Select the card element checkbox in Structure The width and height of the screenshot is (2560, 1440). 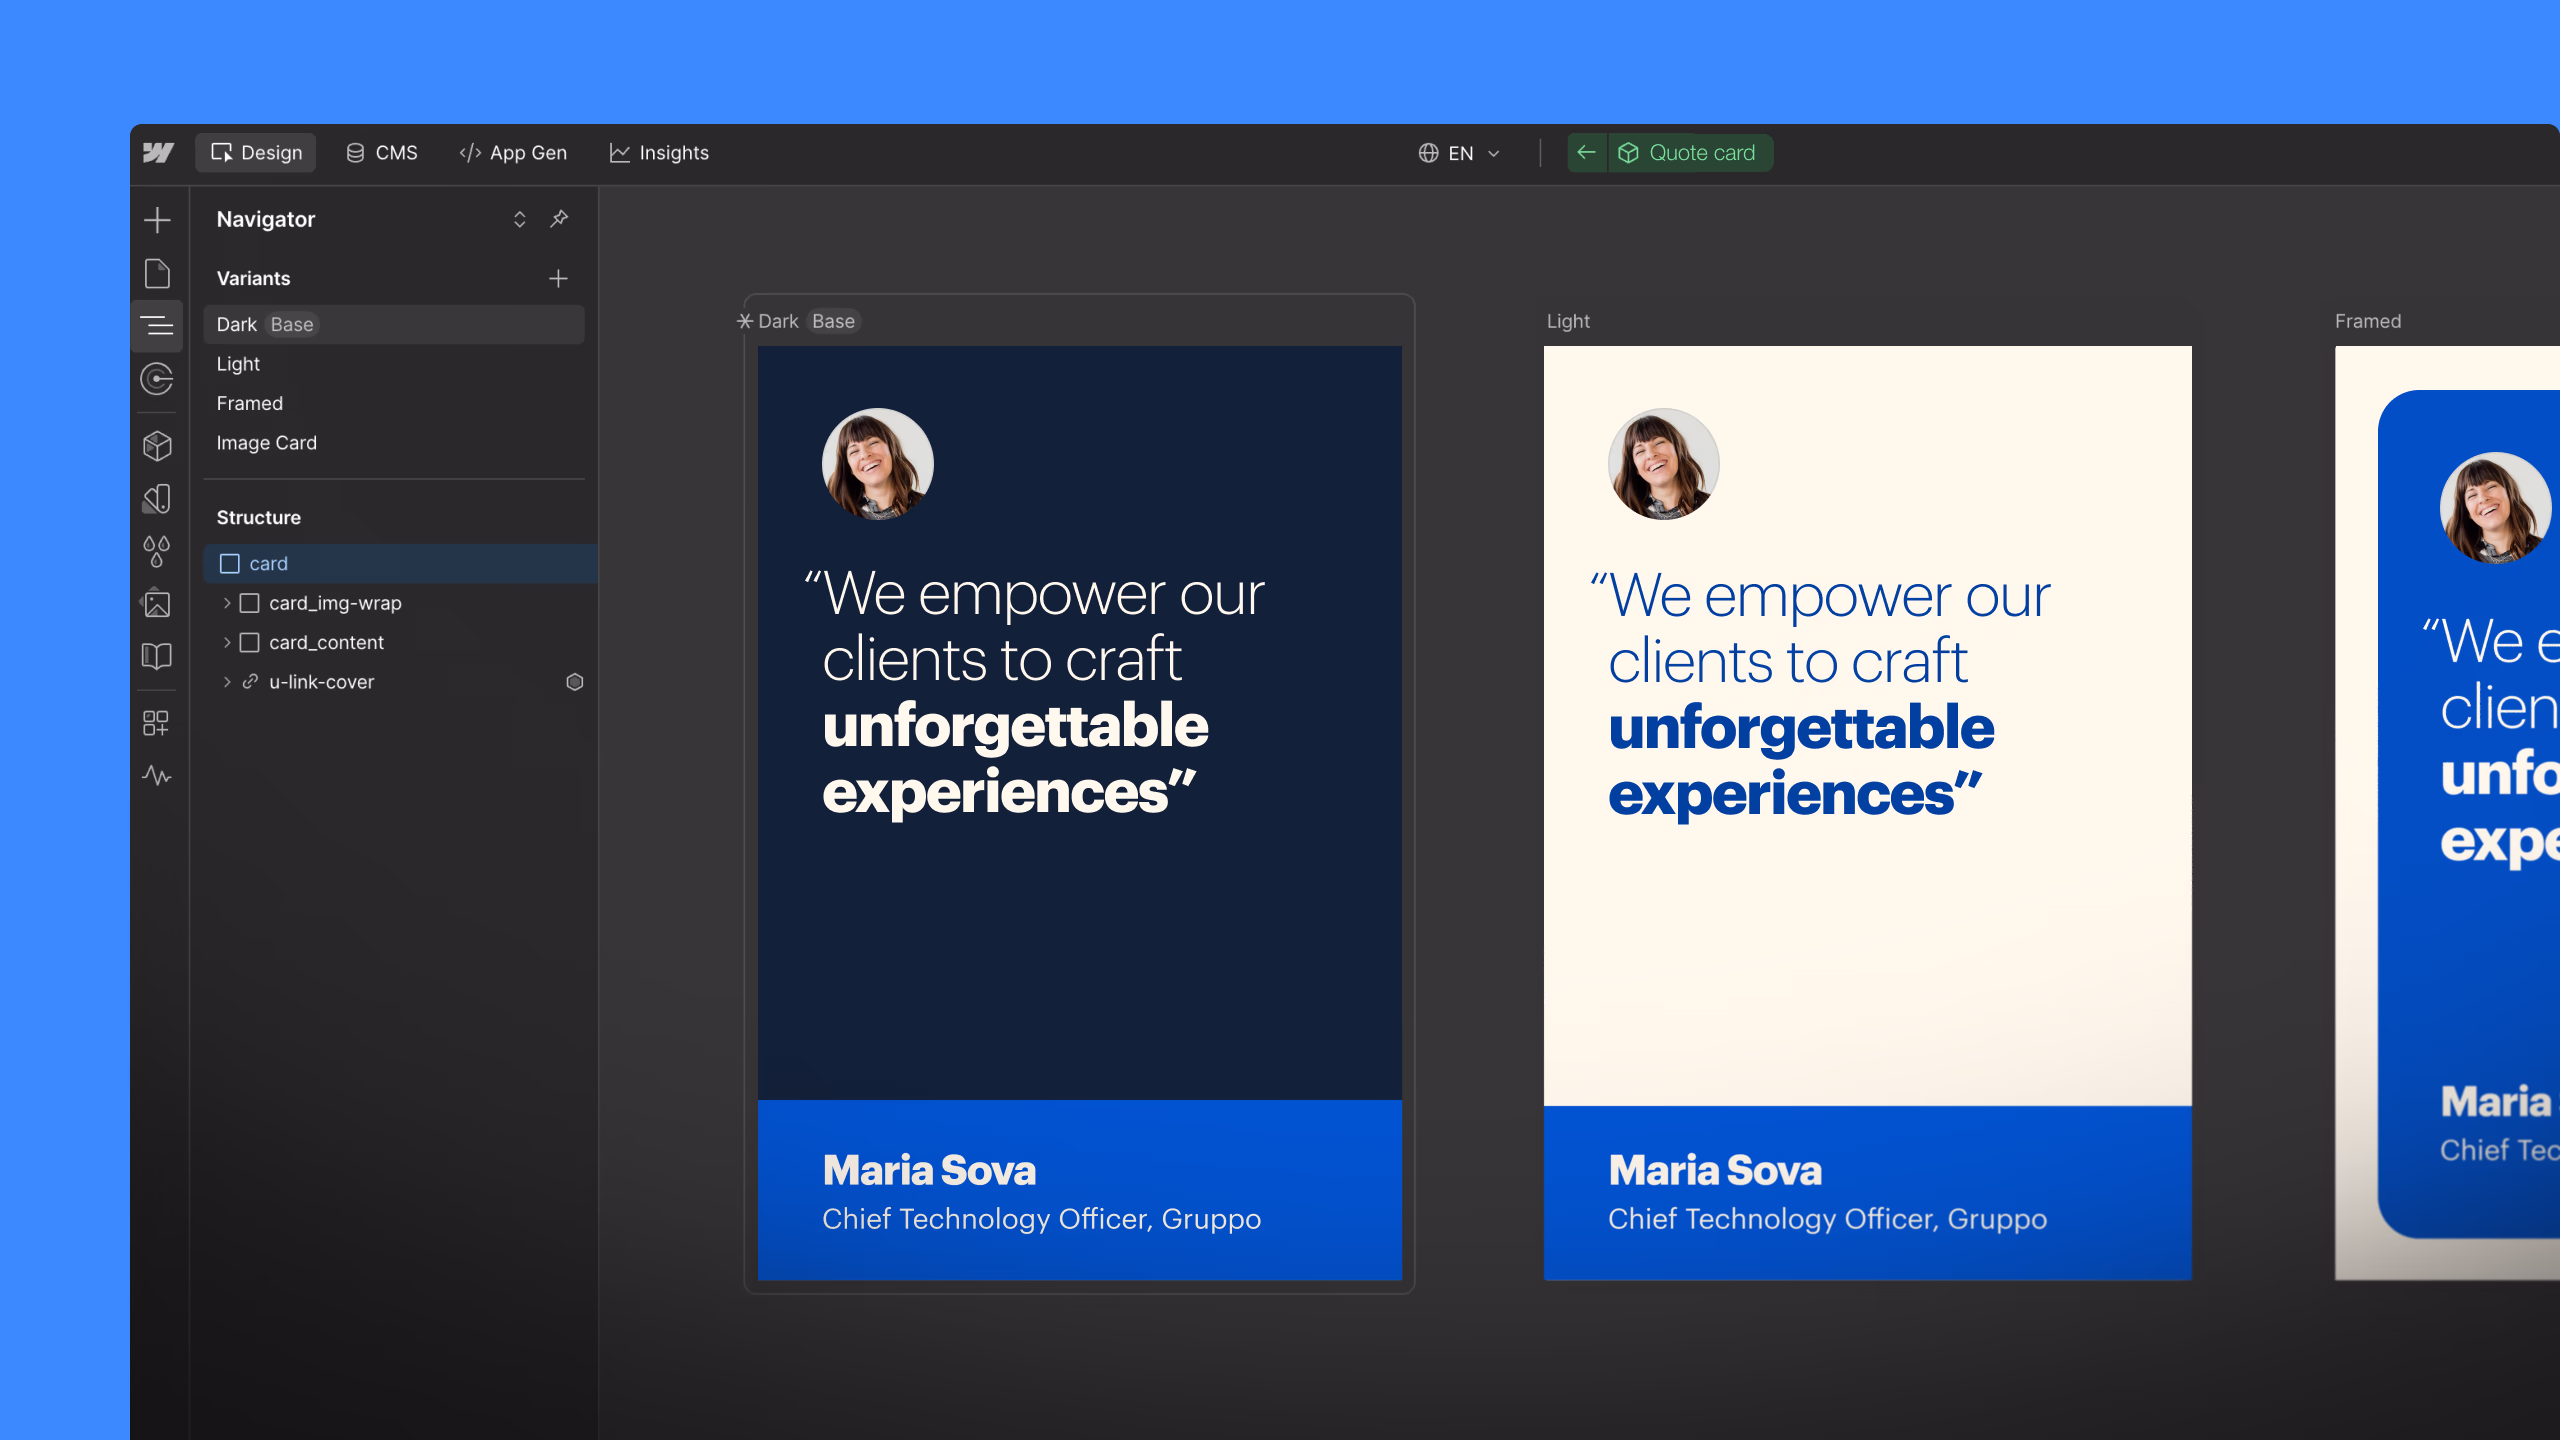click(x=228, y=563)
